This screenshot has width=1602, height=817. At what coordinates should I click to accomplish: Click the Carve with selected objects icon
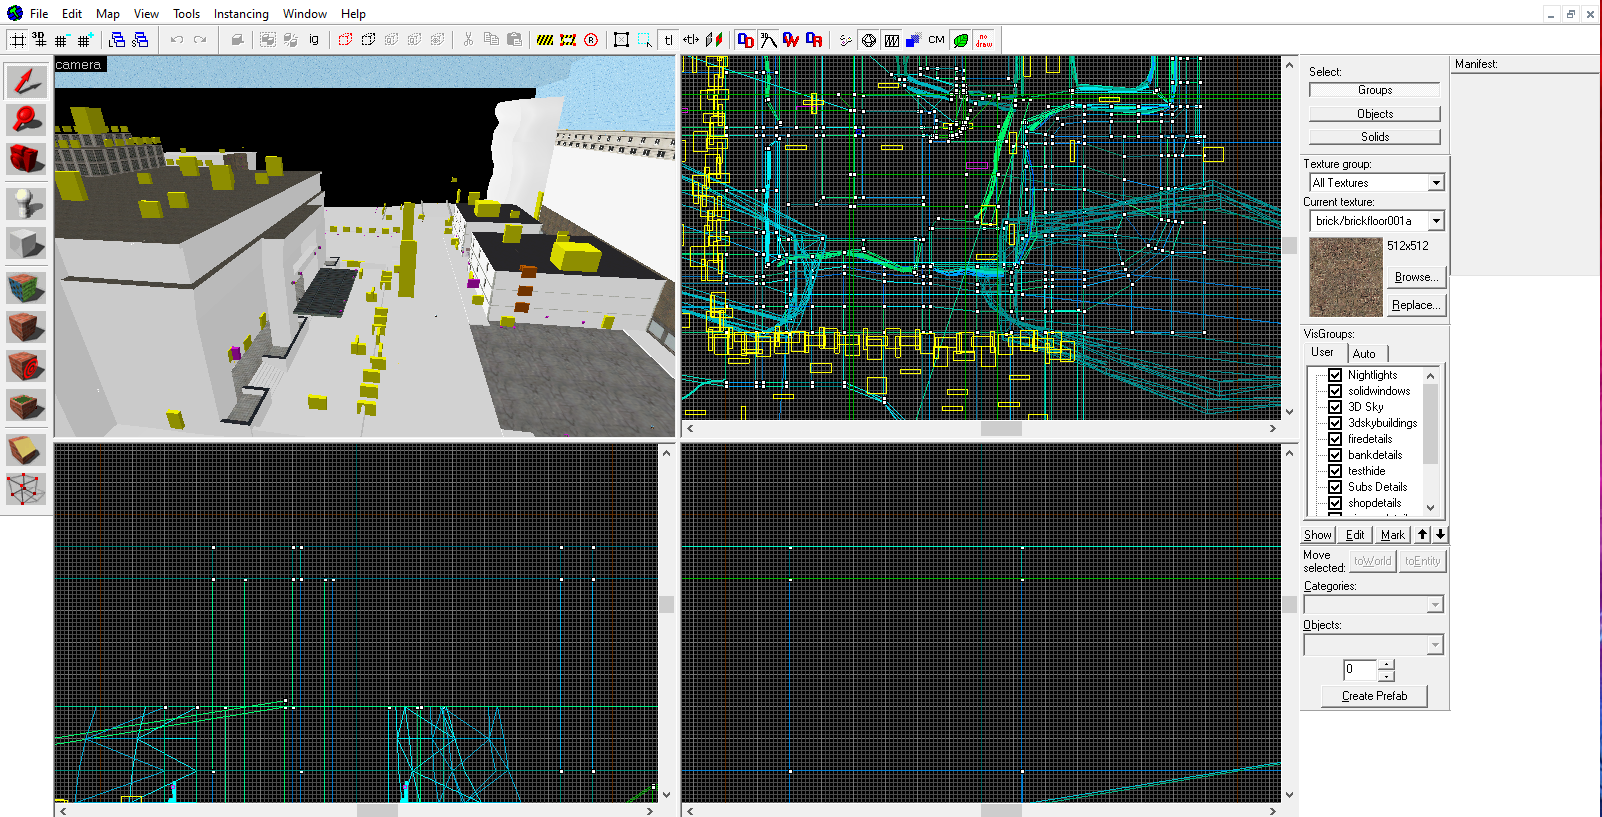(237, 40)
